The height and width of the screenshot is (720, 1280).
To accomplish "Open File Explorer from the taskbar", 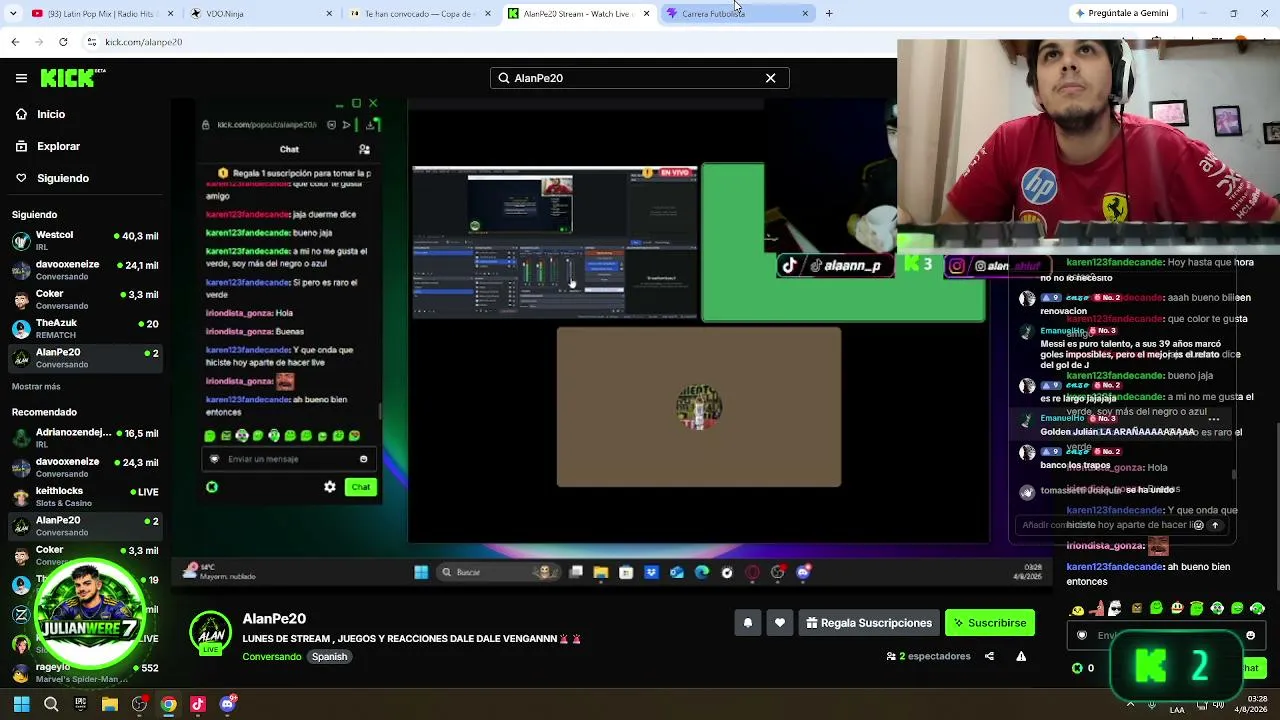I will pyautogui.click(x=110, y=704).
